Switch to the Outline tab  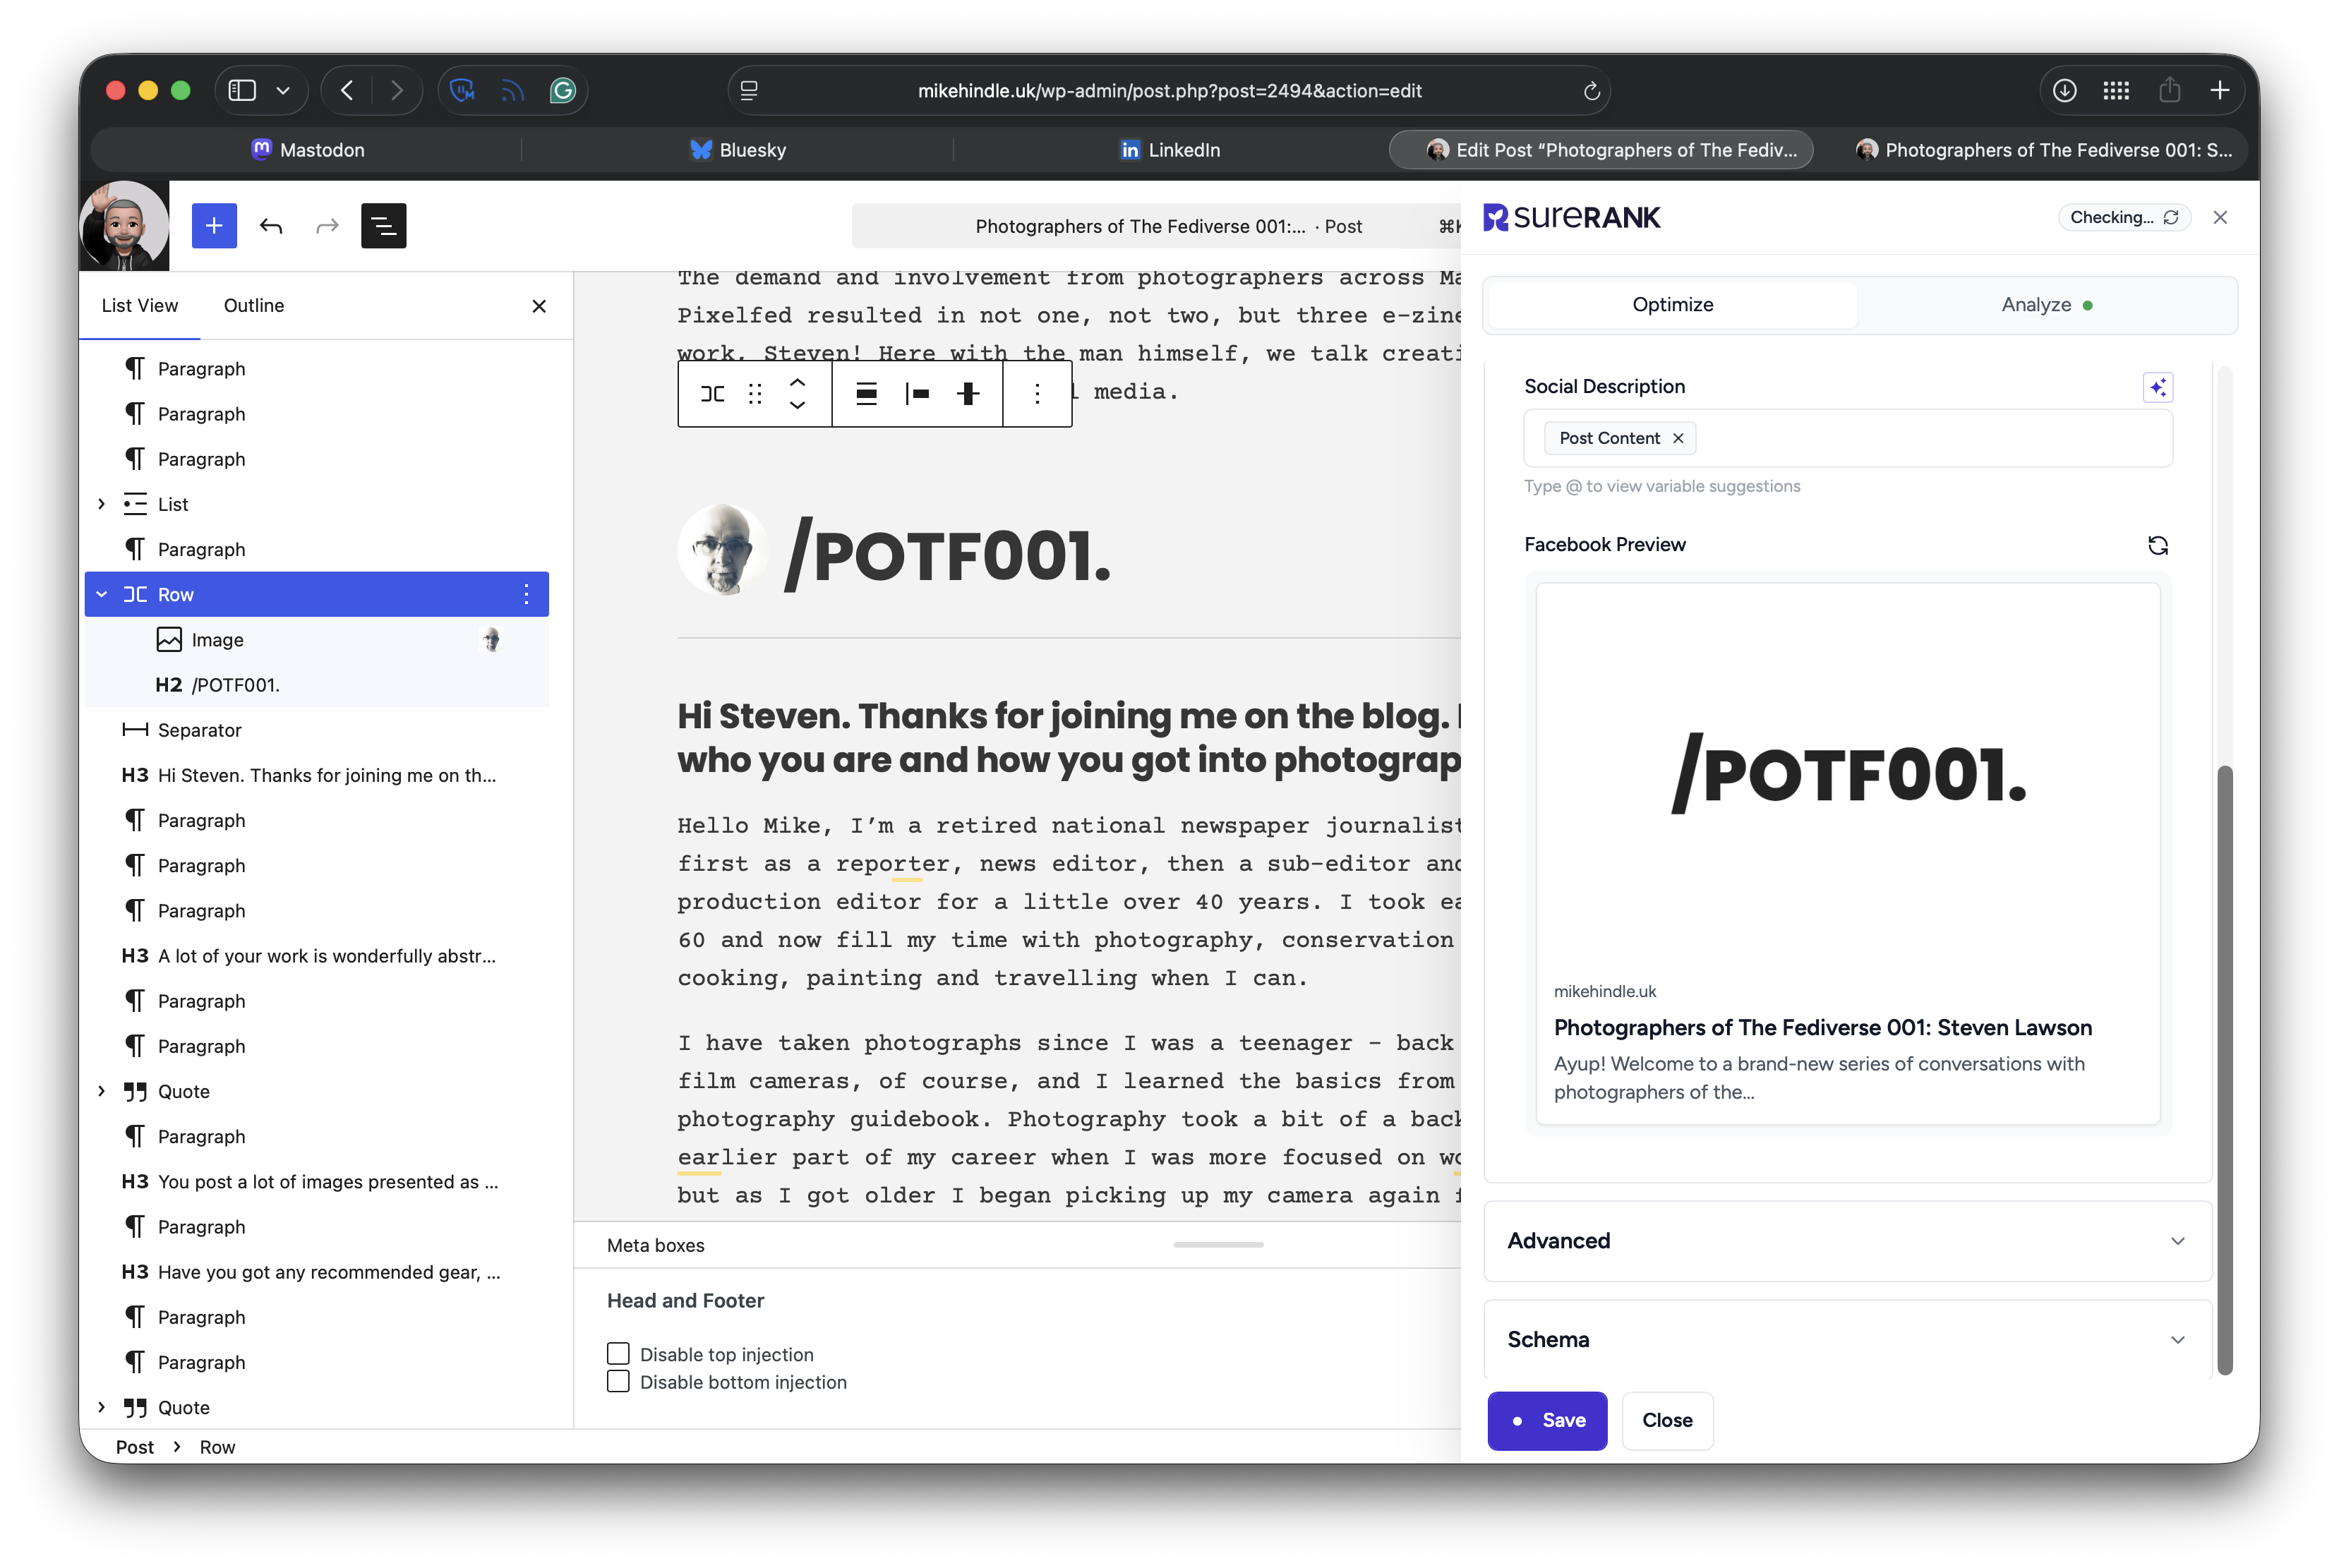[254, 306]
